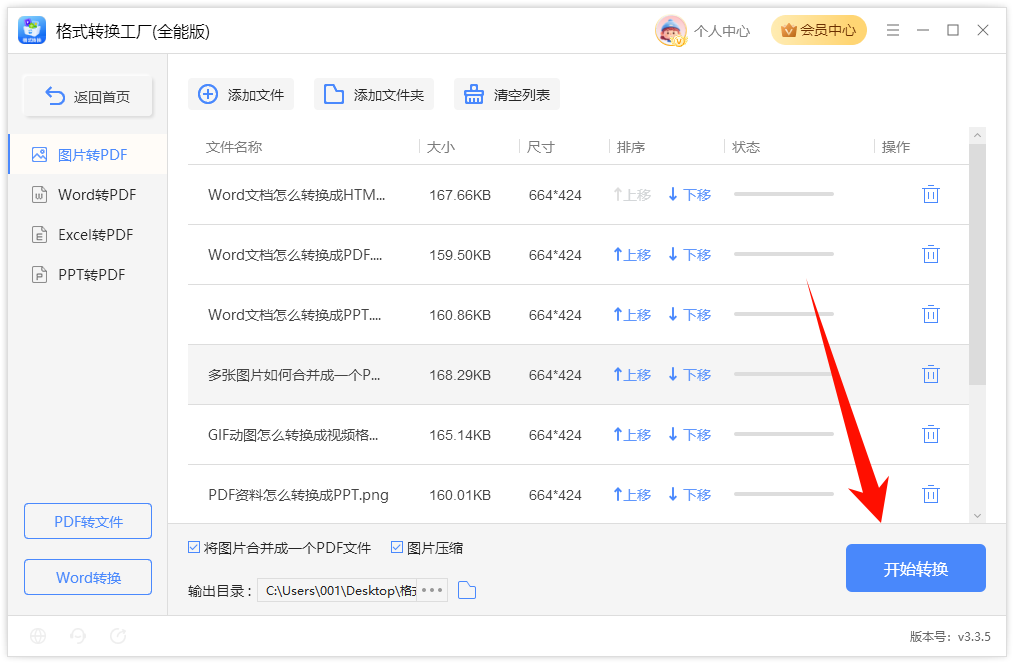Click scrollbar up arrow in file list
This screenshot has height=664, width=1014.
click(x=977, y=135)
